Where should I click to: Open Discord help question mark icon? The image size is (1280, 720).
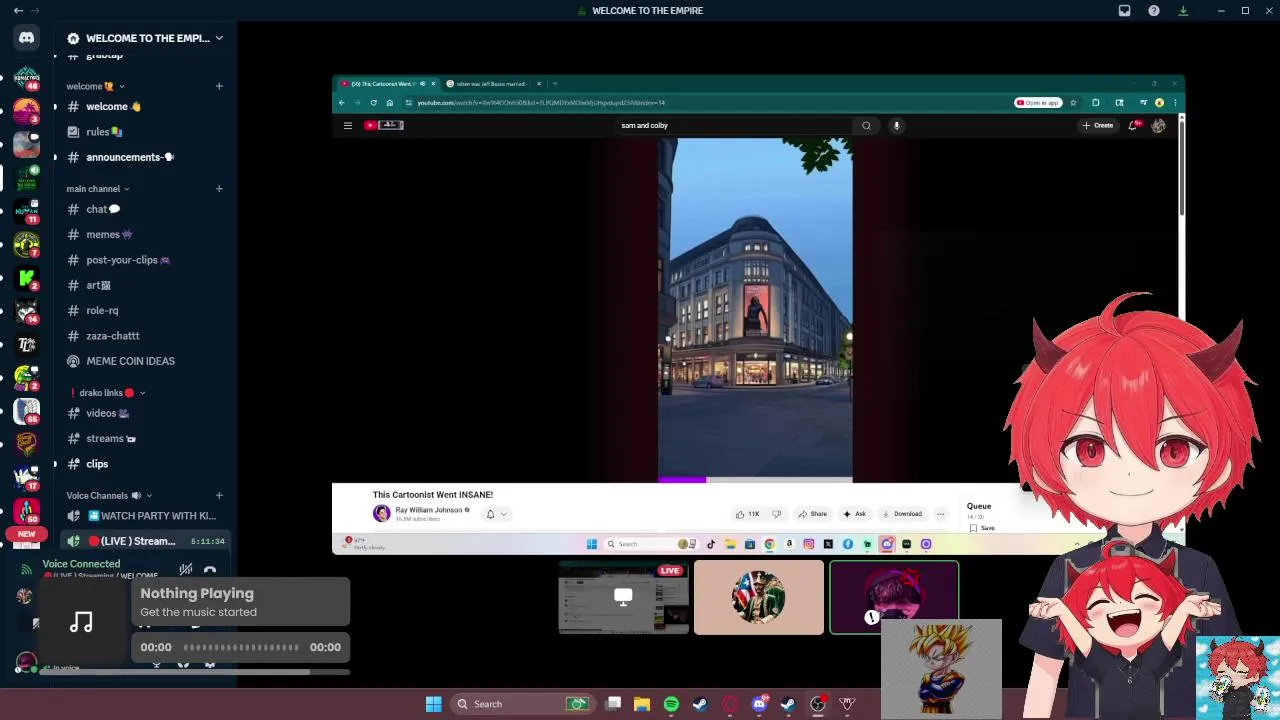1154,10
